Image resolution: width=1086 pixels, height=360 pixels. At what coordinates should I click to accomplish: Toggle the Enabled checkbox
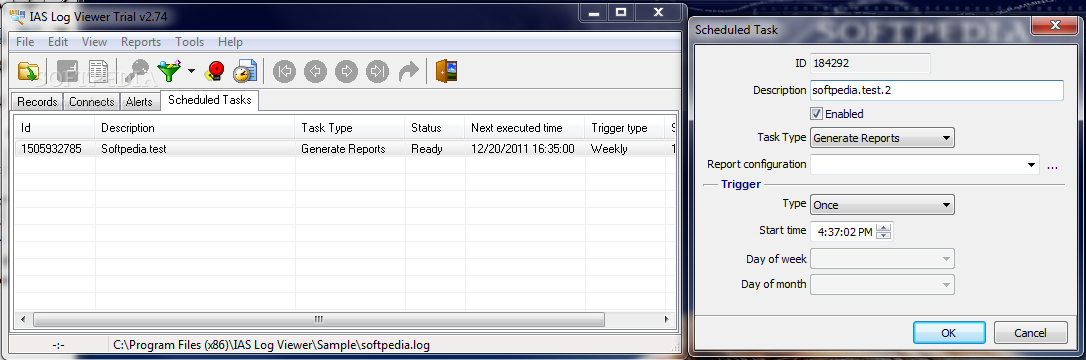817,114
